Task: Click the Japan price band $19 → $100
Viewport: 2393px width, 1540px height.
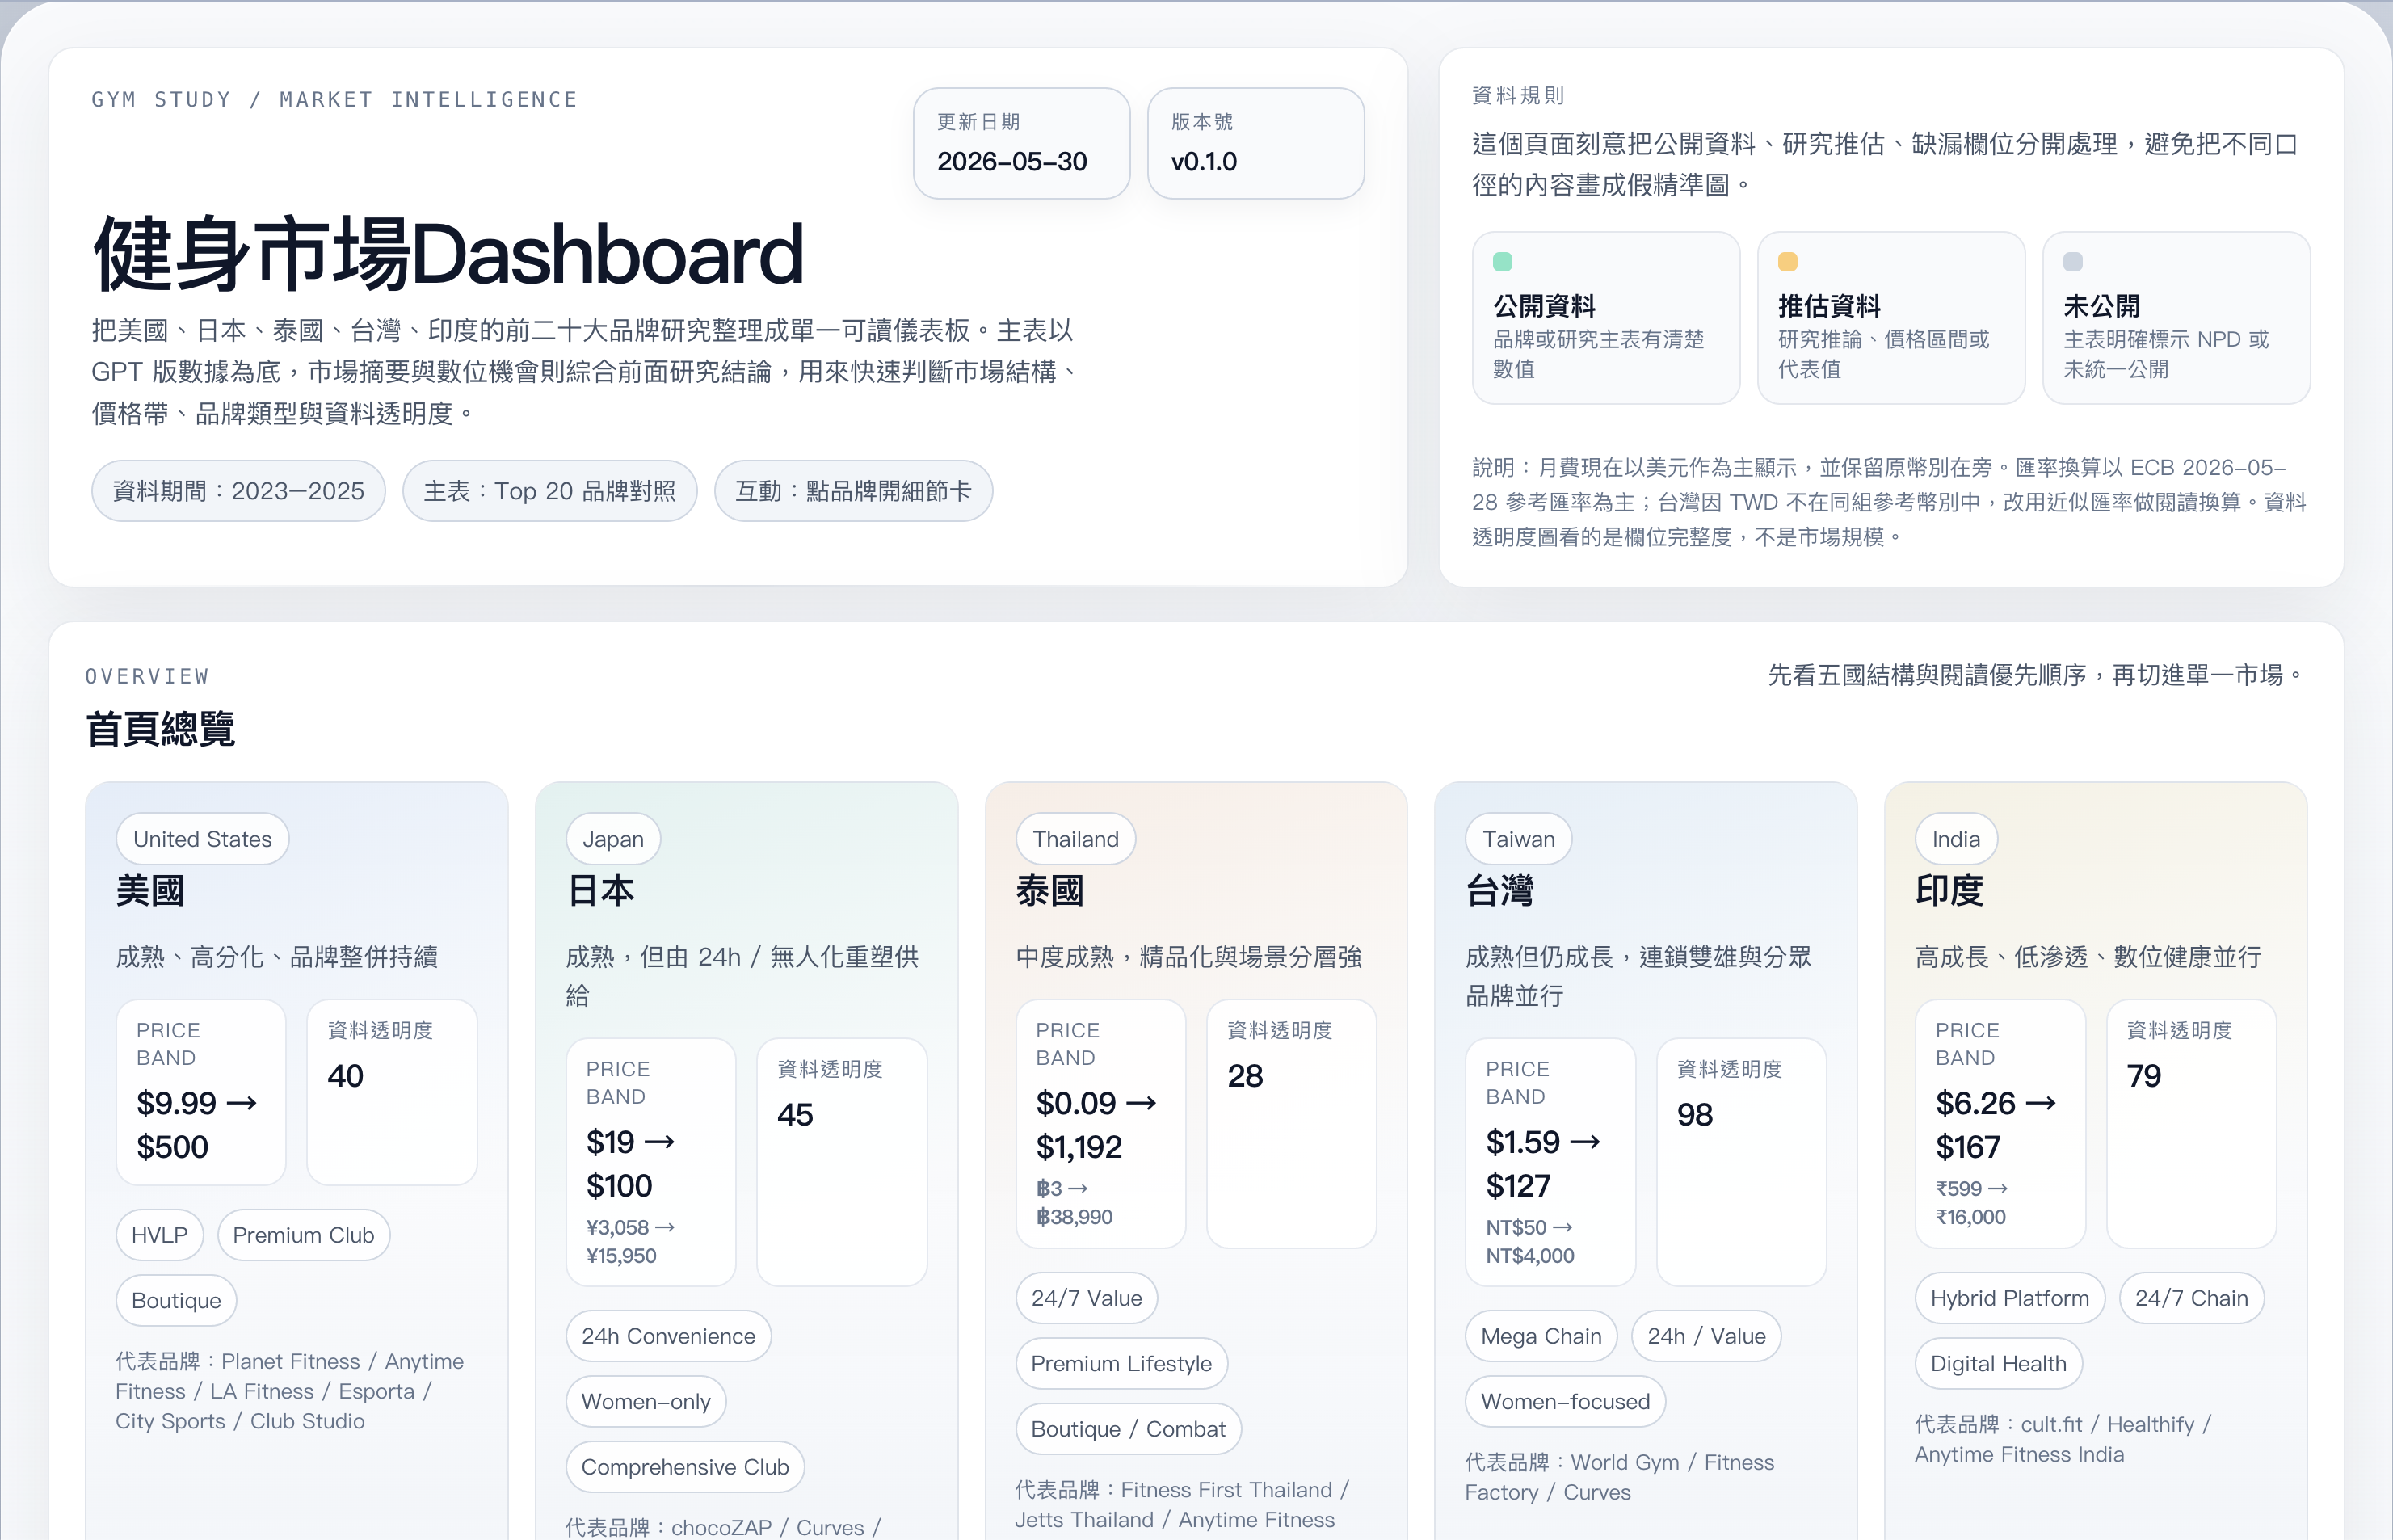Action: pyautogui.click(x=631, y=1163)
